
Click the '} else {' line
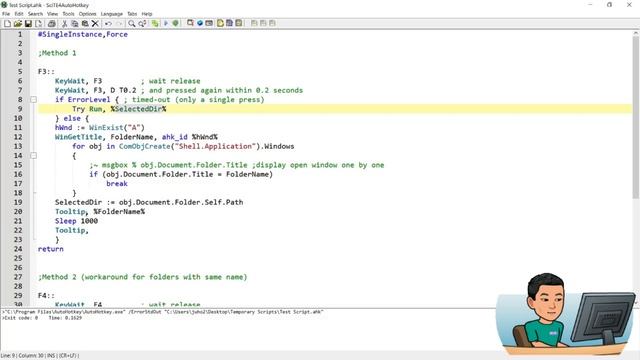pos(72,118)
